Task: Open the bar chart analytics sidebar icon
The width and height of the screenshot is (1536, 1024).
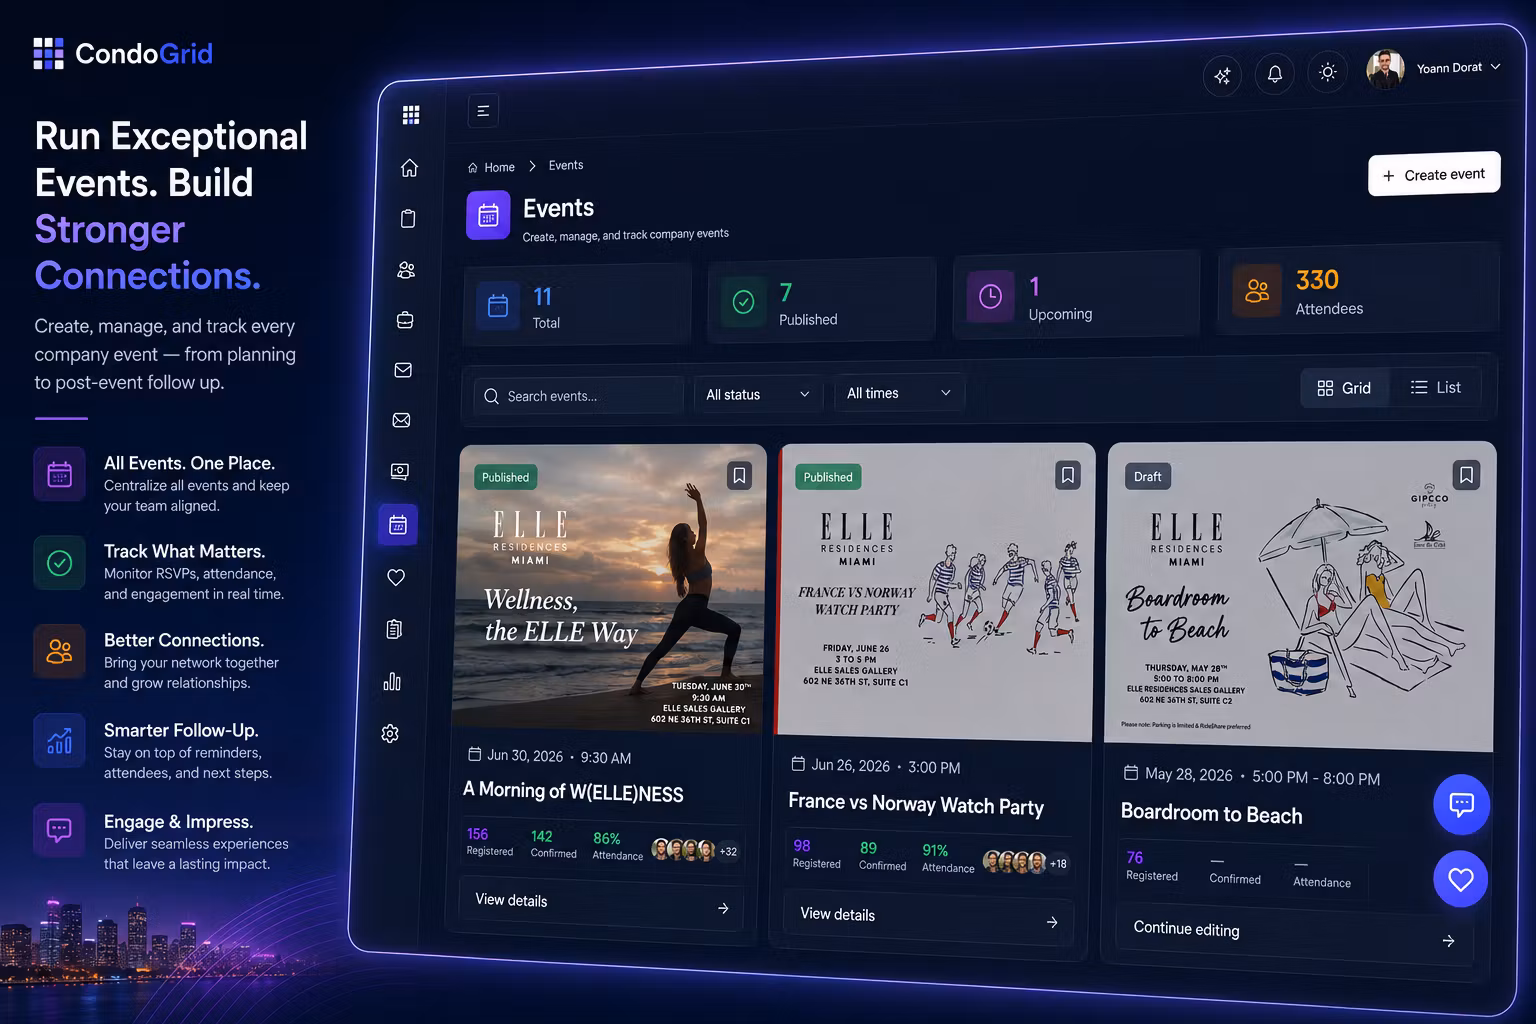Action: (x=392, y=681)
